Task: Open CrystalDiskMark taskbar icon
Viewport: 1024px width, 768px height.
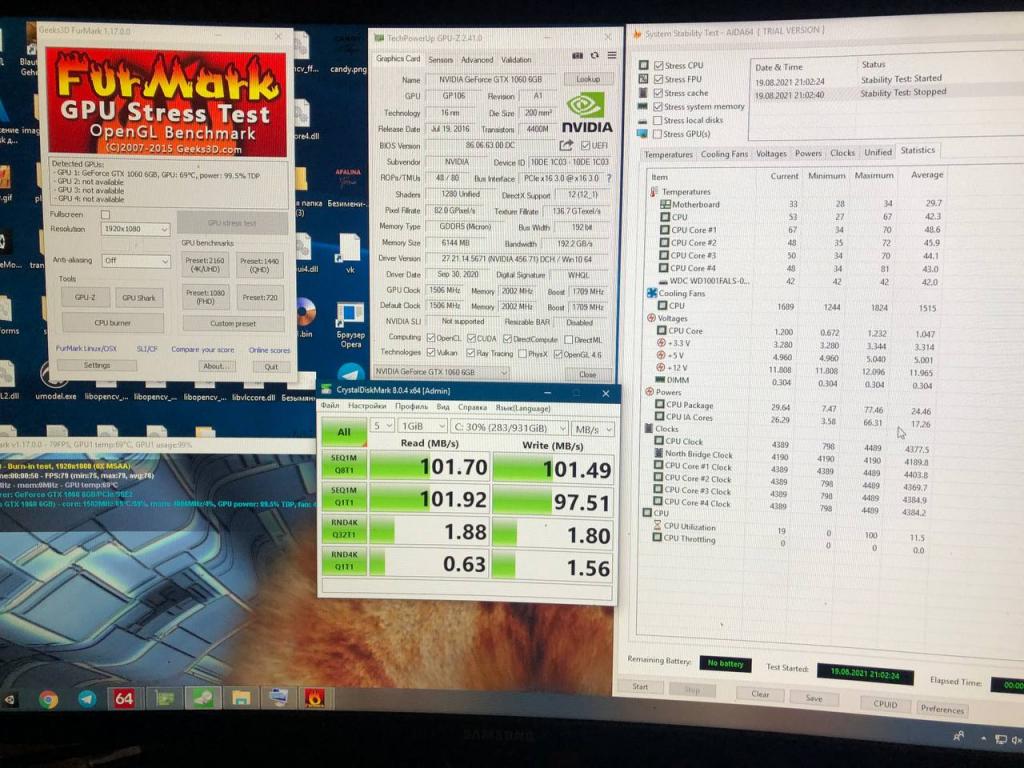Action: tap(202, 699)
